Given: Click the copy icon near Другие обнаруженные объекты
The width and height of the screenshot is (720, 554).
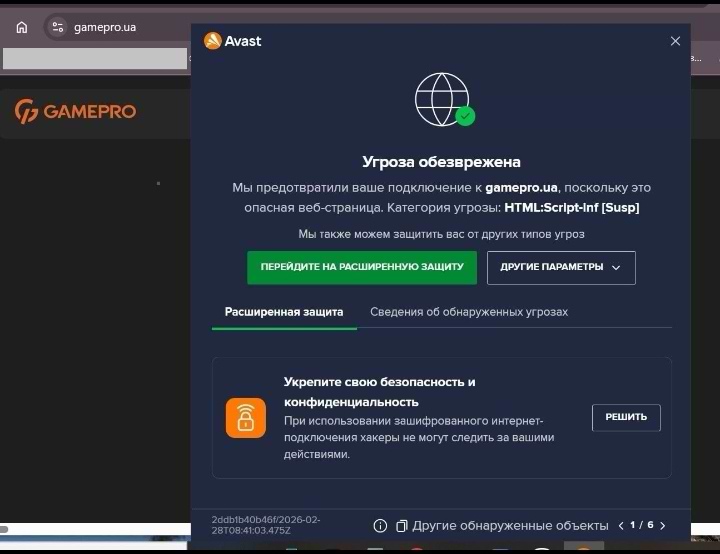Looking at the screenshot, I should (401, 526).
